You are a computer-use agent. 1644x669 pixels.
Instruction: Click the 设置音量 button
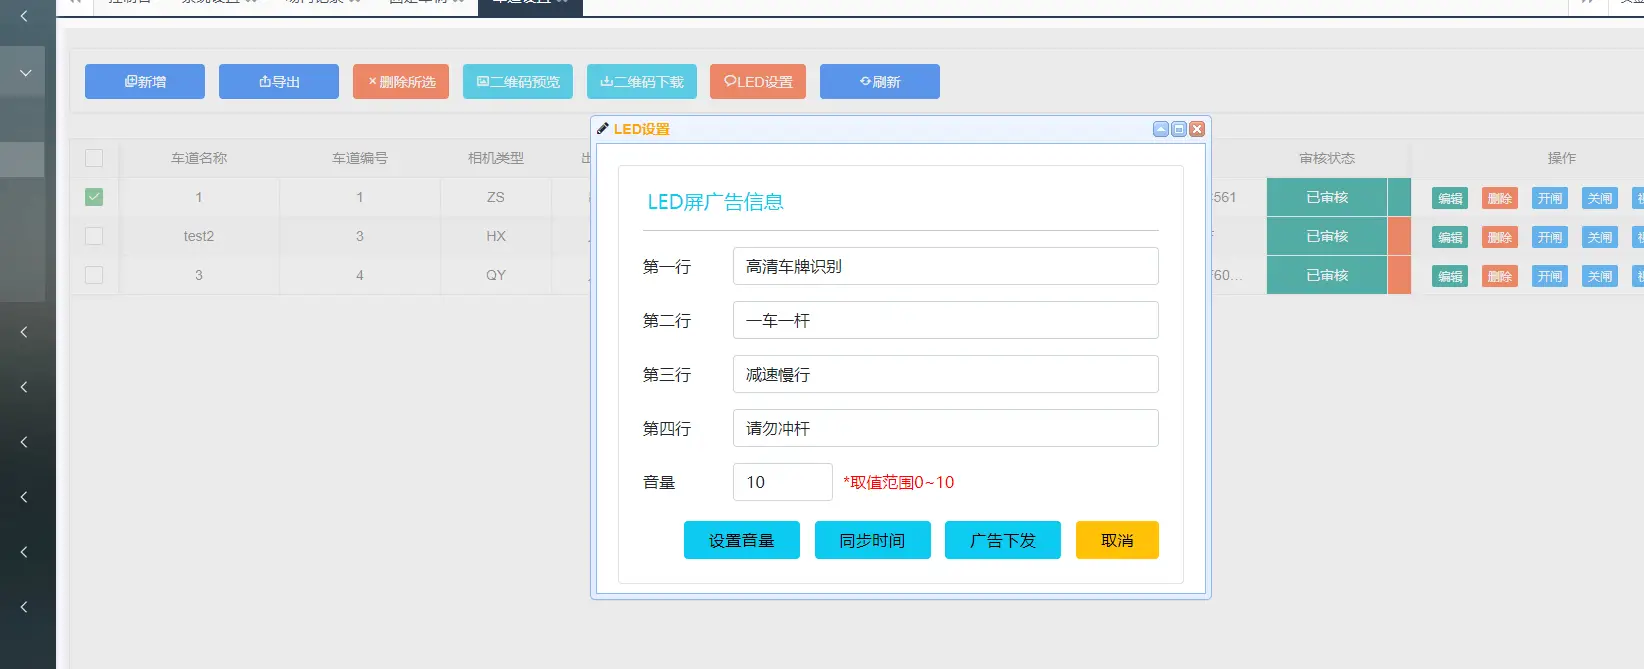(742, 540)
